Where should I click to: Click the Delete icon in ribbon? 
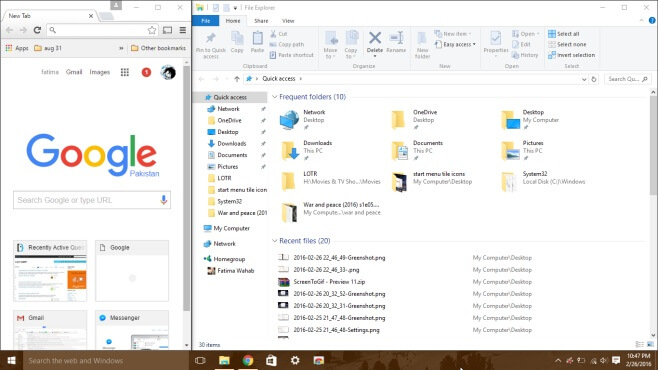click(x=375, y=38)
